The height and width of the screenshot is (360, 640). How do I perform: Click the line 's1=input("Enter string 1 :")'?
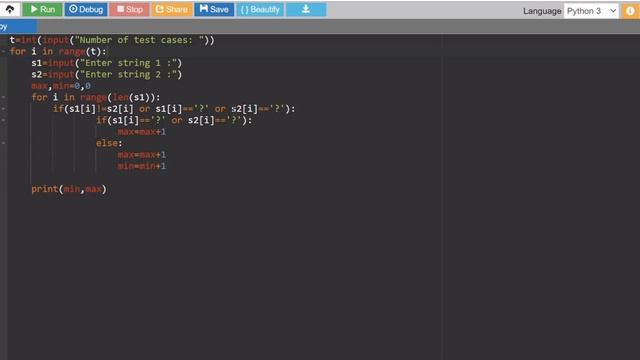[x=107, y=63]
